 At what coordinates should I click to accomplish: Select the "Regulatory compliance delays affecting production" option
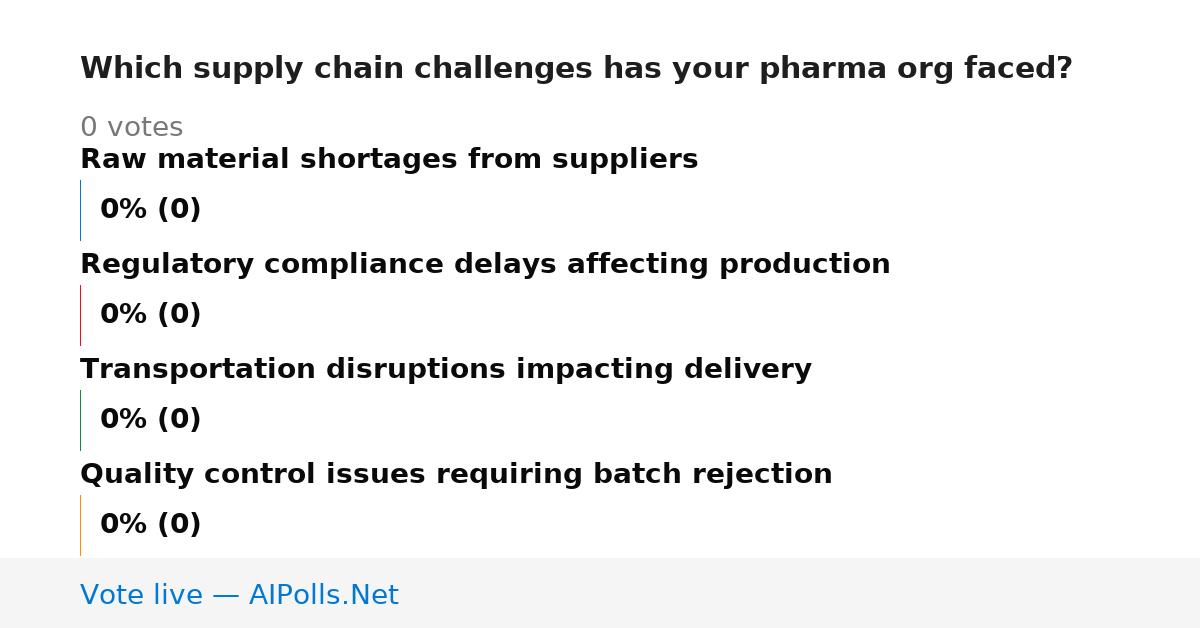[485, 265]
